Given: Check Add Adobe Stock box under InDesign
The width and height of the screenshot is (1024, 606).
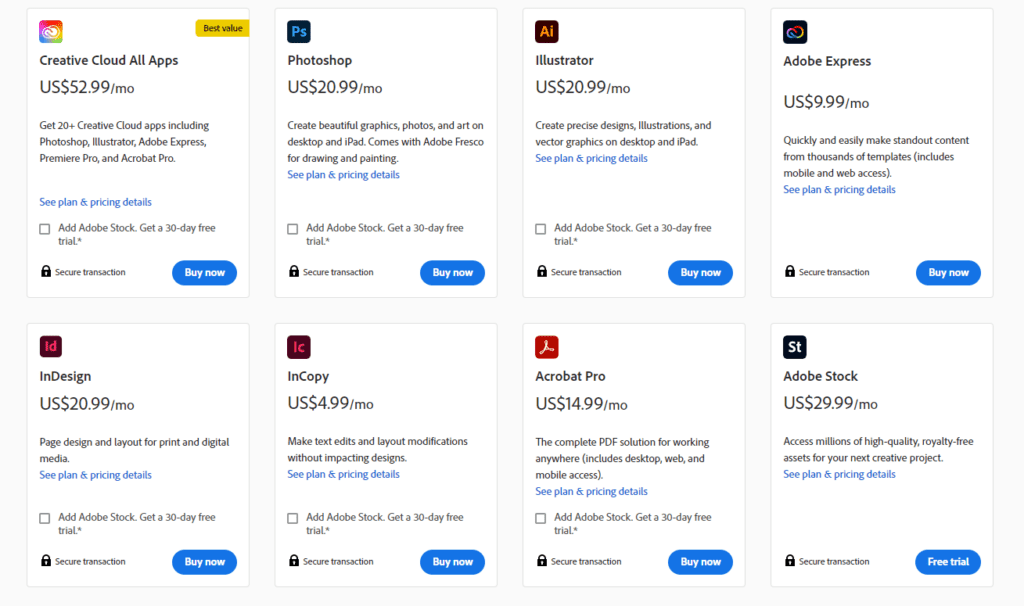Looking at the screenshot, I should 45,518.
